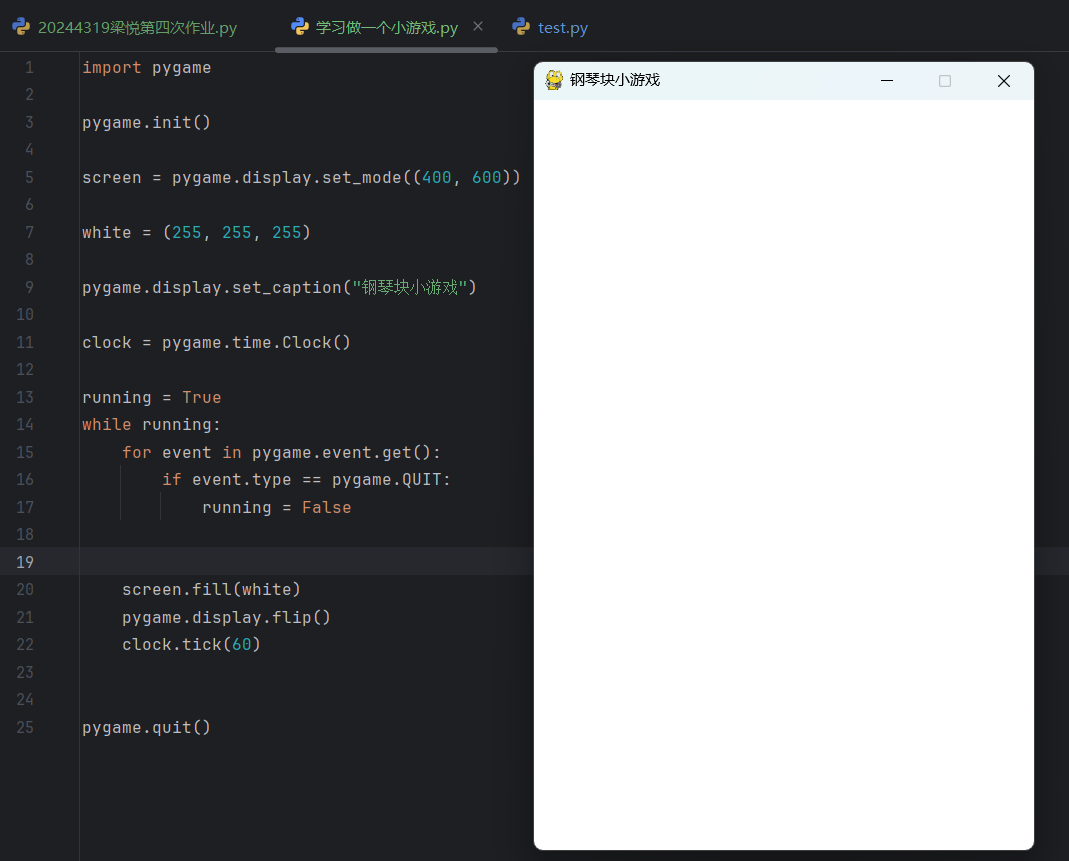Minimize the 钢琴块小游戏 window

pos(887,81)
